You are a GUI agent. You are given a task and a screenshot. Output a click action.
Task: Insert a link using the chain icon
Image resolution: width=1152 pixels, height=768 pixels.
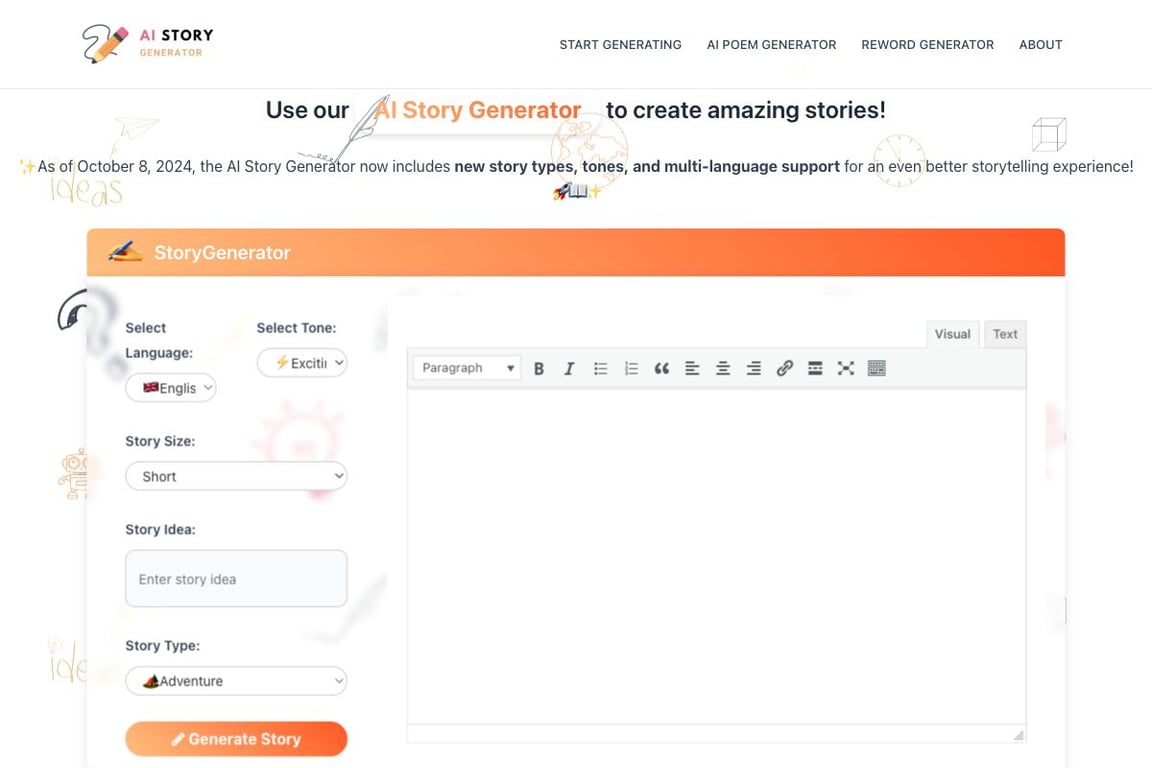pyautogui.click(x=785, y=368)
